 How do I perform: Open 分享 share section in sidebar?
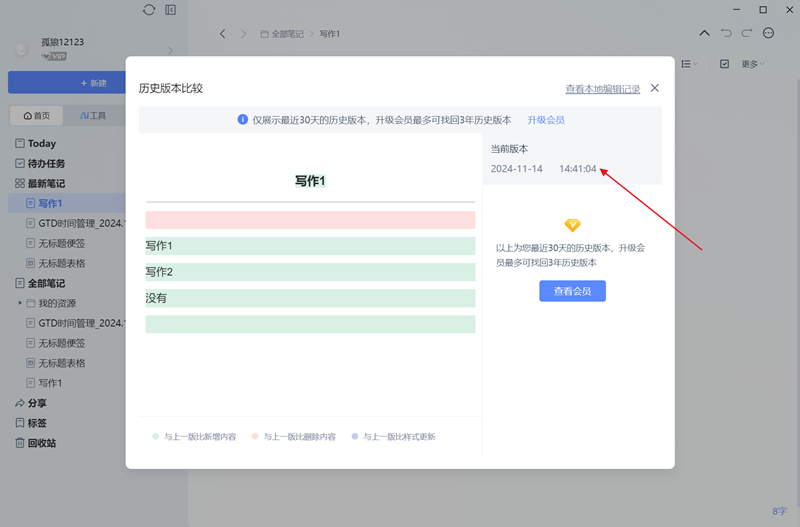[36, 403]
